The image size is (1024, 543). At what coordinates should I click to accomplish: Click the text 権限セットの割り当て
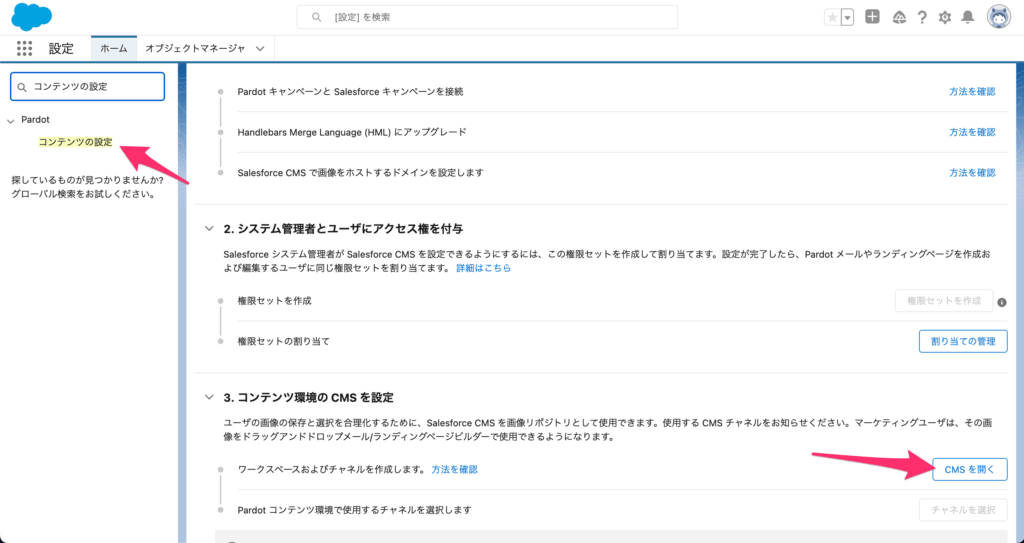point(283,341)
